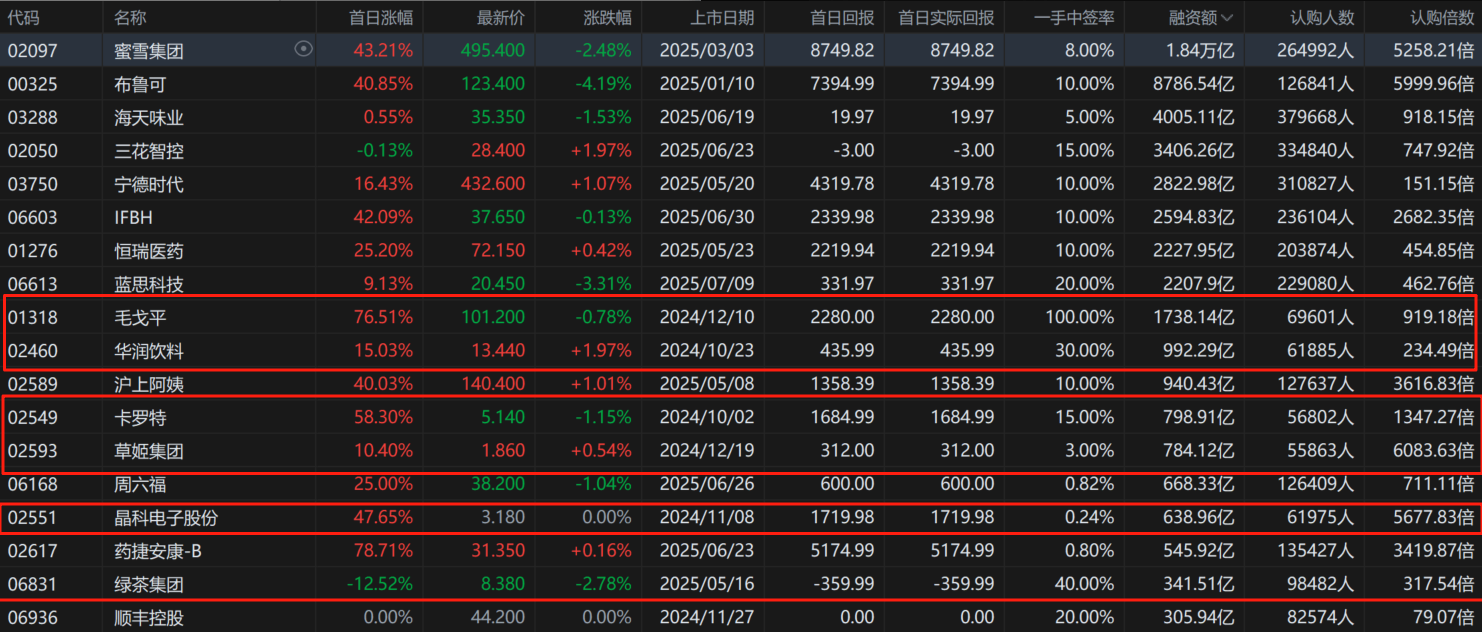
Task: Select the 周六福 stock name
Action: coord(139,484)
